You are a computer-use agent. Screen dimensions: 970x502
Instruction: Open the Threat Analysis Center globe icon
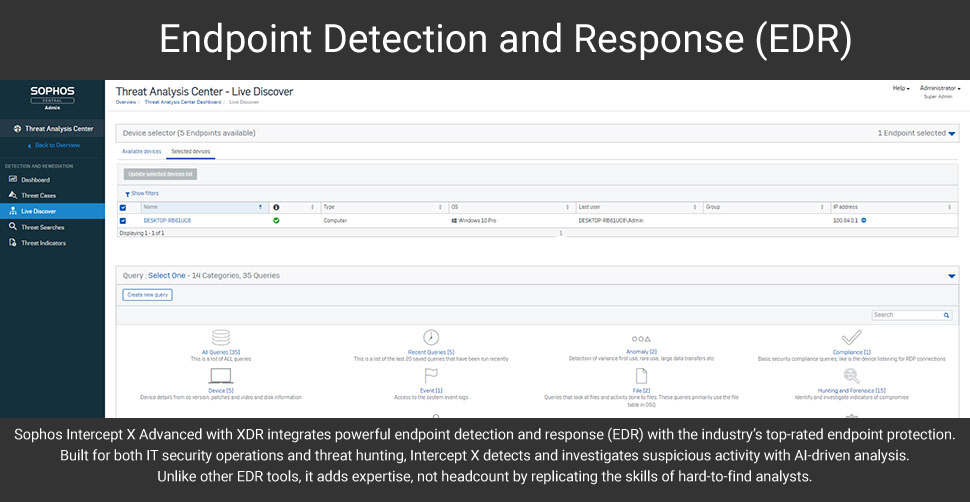[17, 129]
